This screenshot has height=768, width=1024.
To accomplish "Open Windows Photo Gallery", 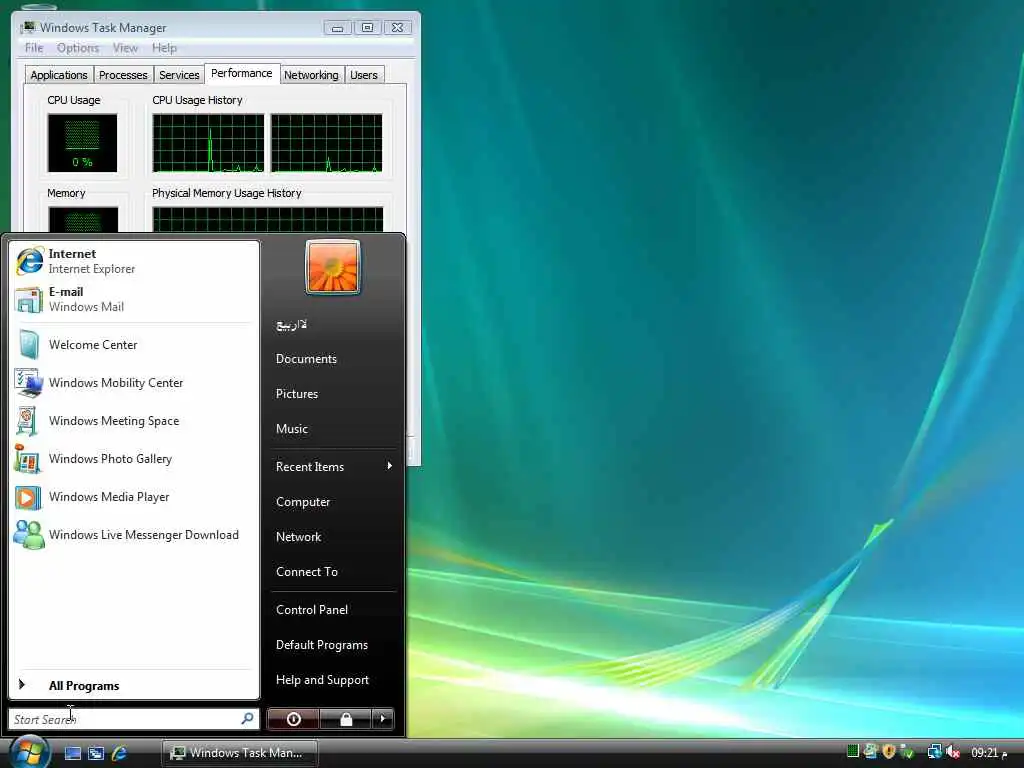I will [134, 459].
